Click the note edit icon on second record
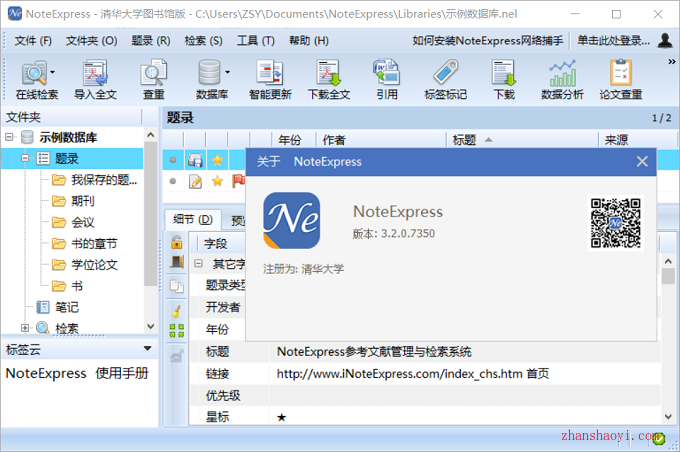 click(x=195, y=181)
